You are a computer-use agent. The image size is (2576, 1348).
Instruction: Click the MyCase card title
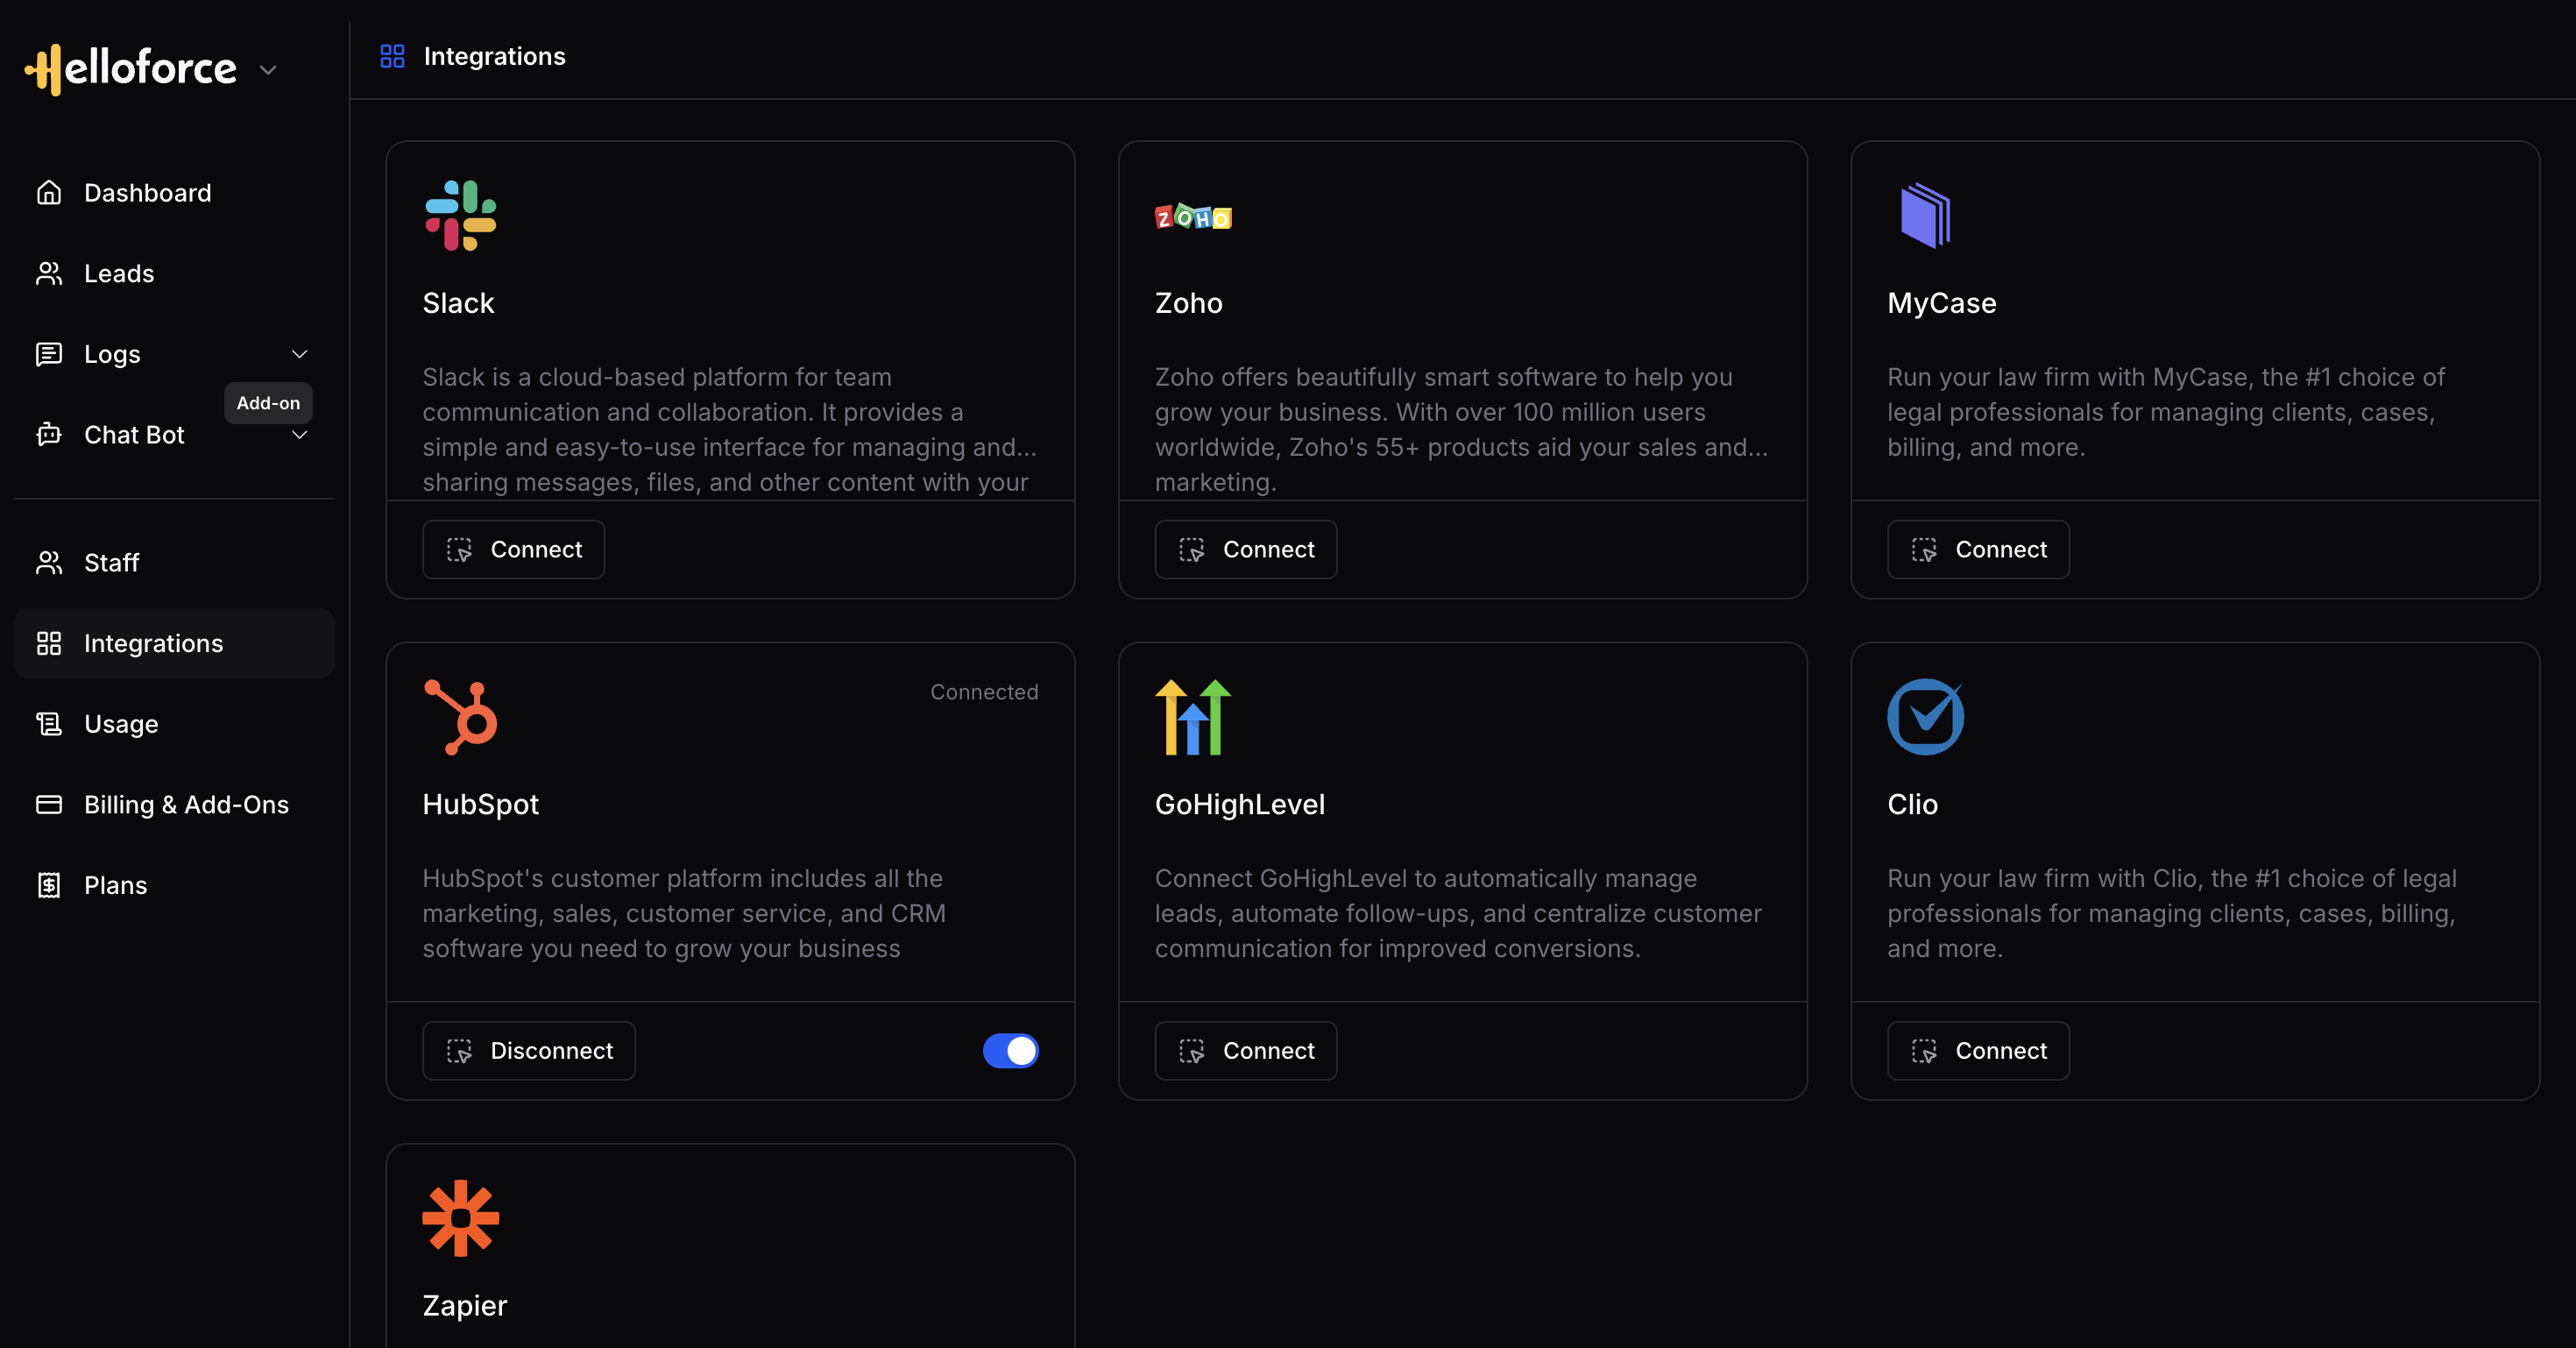(x=1941, y=303)
